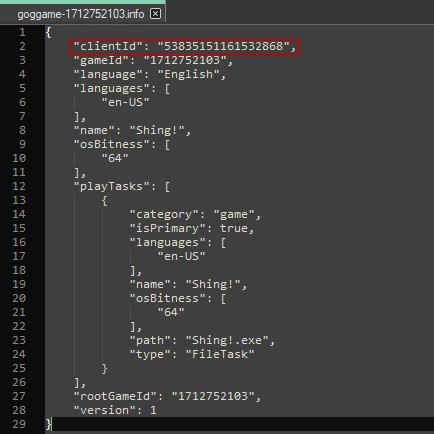Click "en-US" on line 17
Viewport: 434px width, 434px height.
(x=182, y=256)
